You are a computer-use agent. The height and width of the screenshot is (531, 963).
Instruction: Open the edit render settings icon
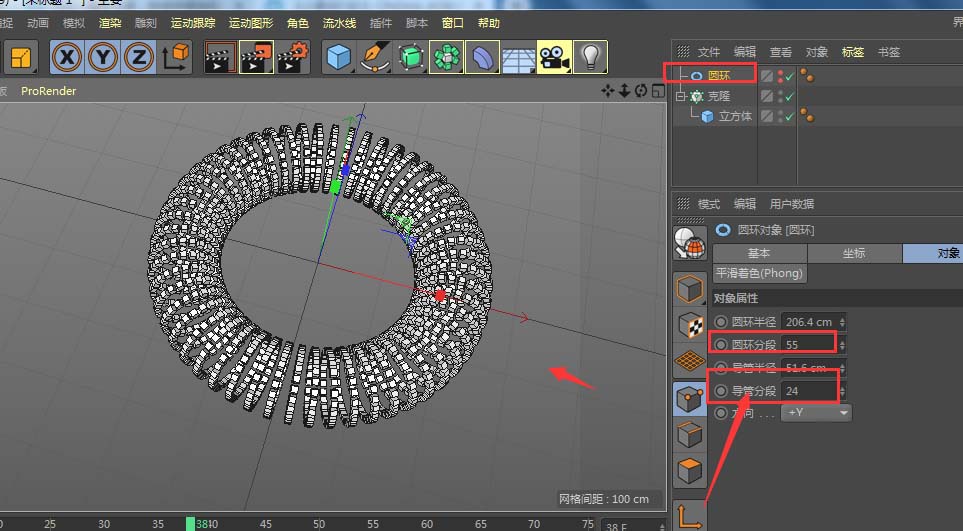(293, 58)
